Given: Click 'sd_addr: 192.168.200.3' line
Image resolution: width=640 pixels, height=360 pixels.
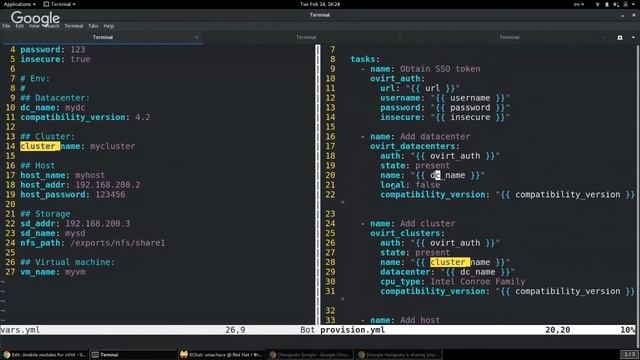Looking at the screenshot, I should click(75, 224).
